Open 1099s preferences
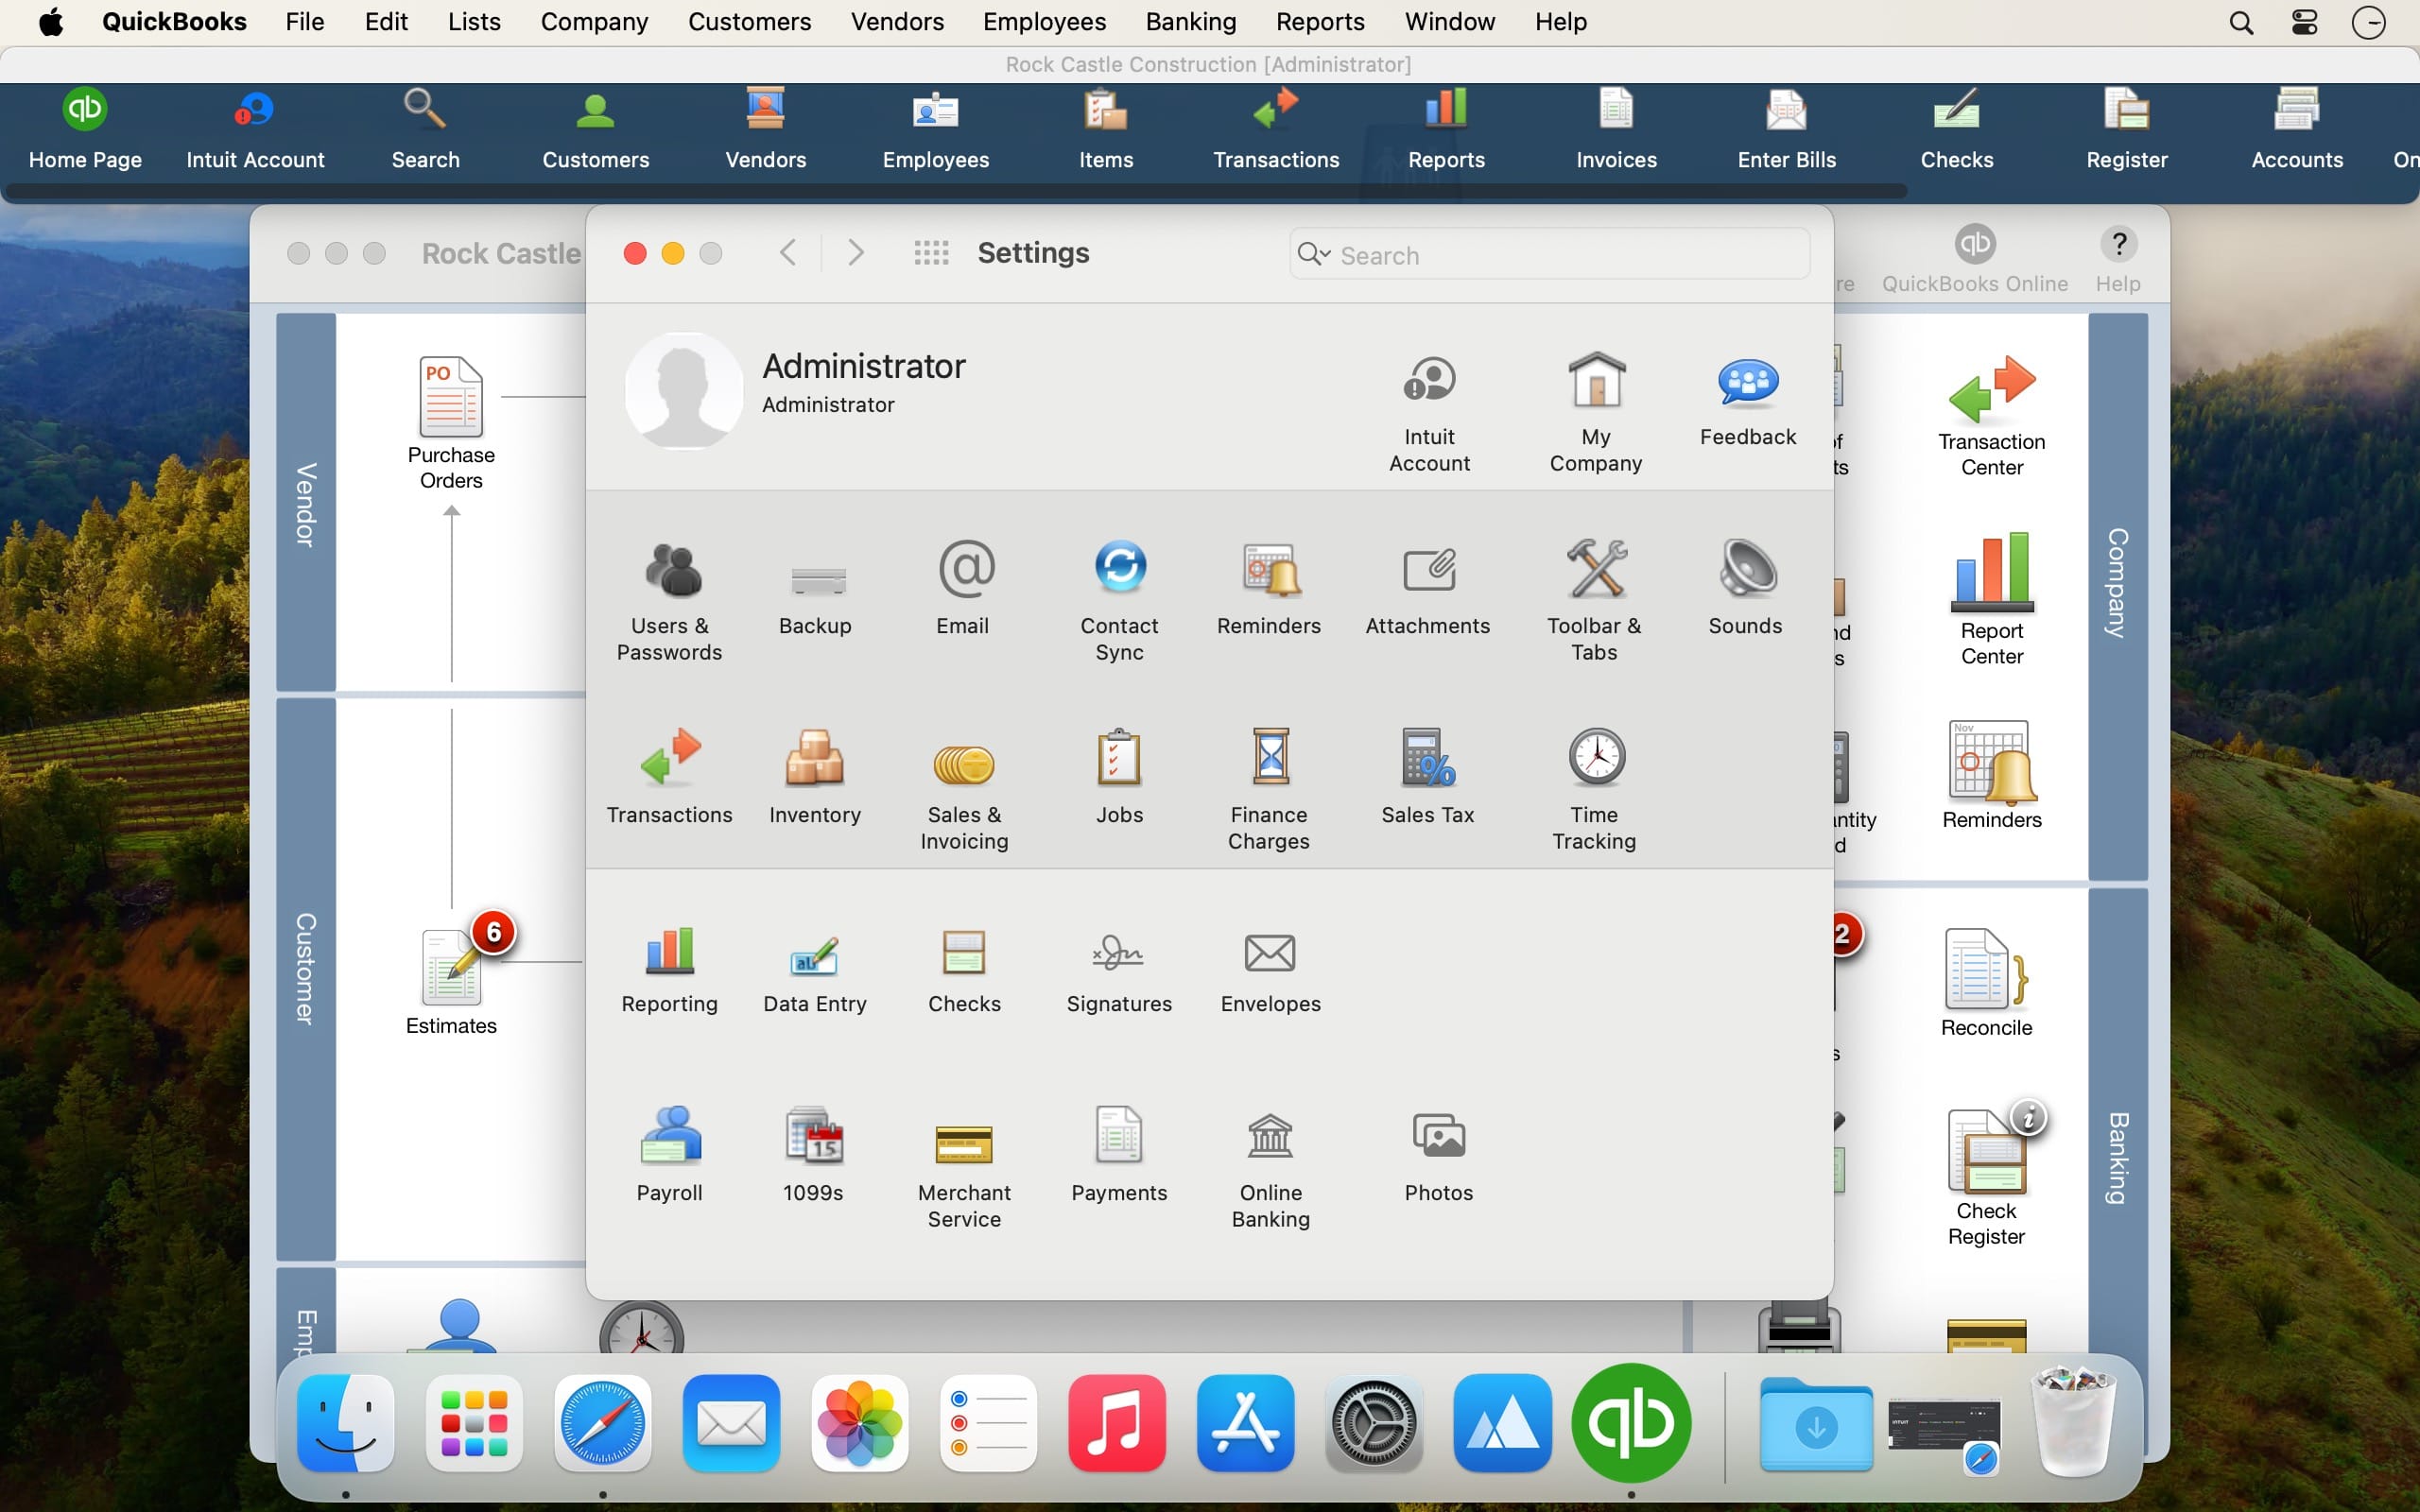2420x1512 pixels. 813,1155
